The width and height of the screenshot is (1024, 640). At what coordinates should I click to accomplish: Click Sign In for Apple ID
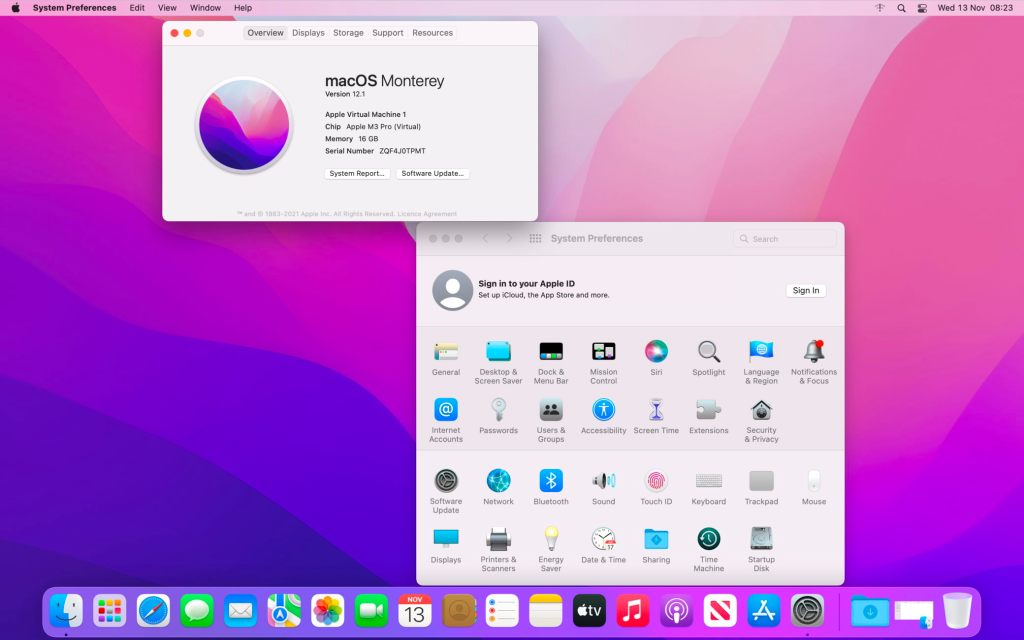[x=805, y=291]
